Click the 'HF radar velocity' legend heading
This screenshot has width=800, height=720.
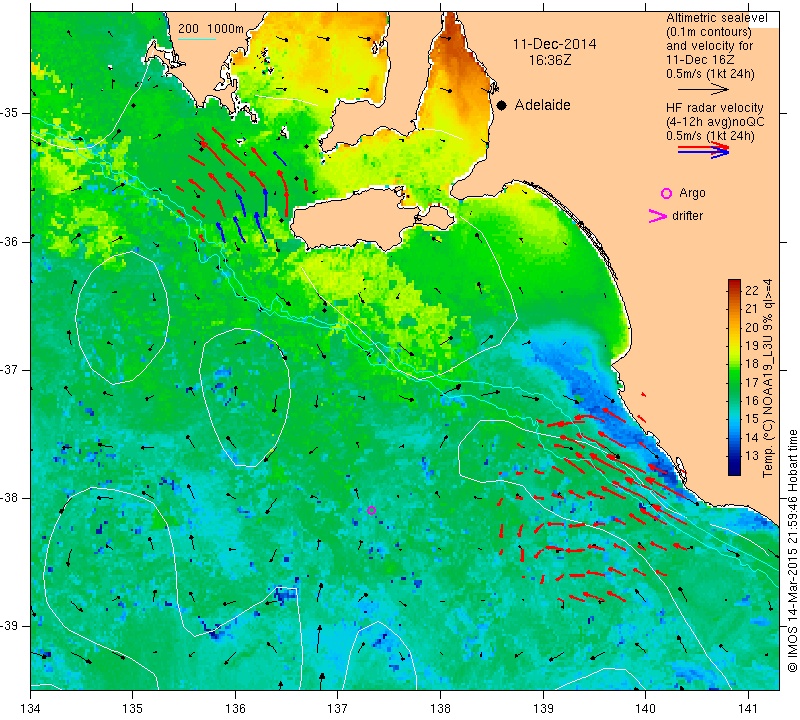714,108
